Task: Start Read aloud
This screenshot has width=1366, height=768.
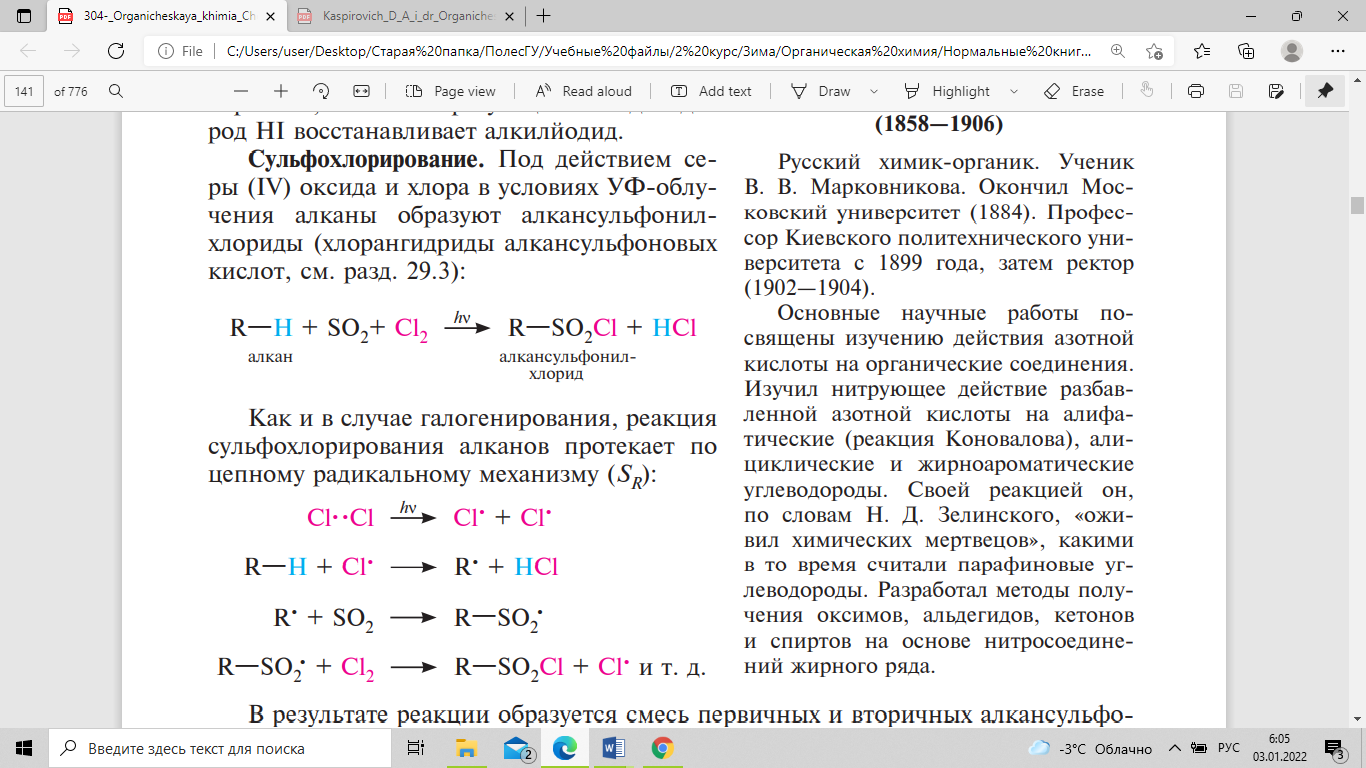Action: (x=584, y=91)
